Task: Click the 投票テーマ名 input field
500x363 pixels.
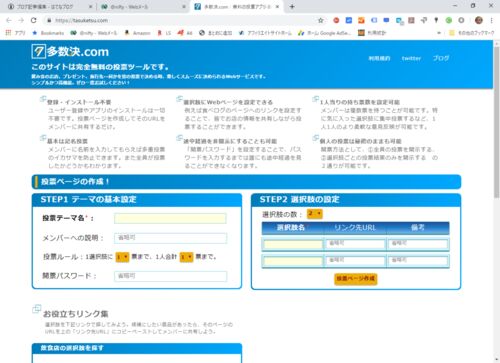Action: 170,218
